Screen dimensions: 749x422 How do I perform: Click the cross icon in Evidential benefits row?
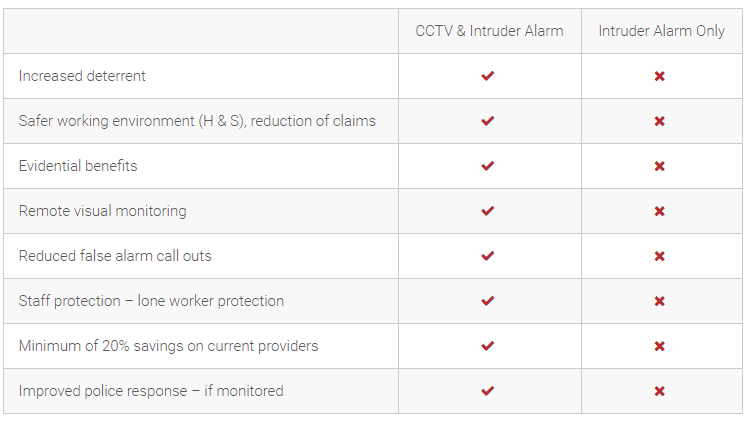pyautogui.click(x=660, y=166)
